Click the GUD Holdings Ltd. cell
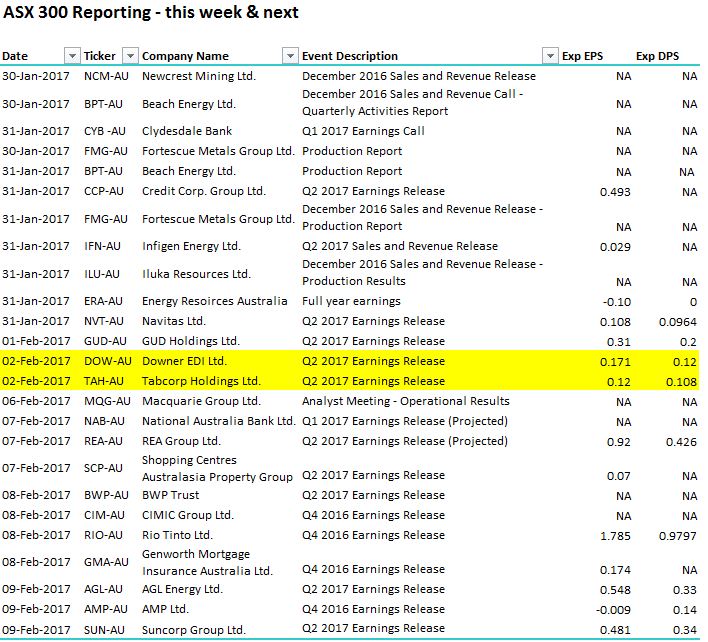 pos(191,341)
